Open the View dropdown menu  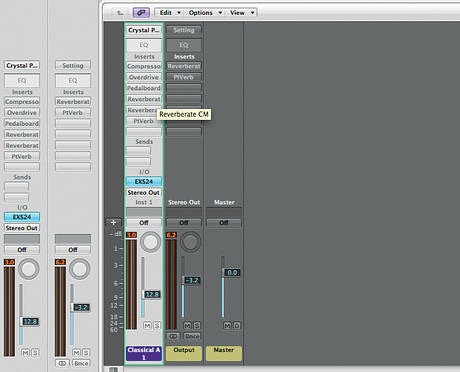242,13
